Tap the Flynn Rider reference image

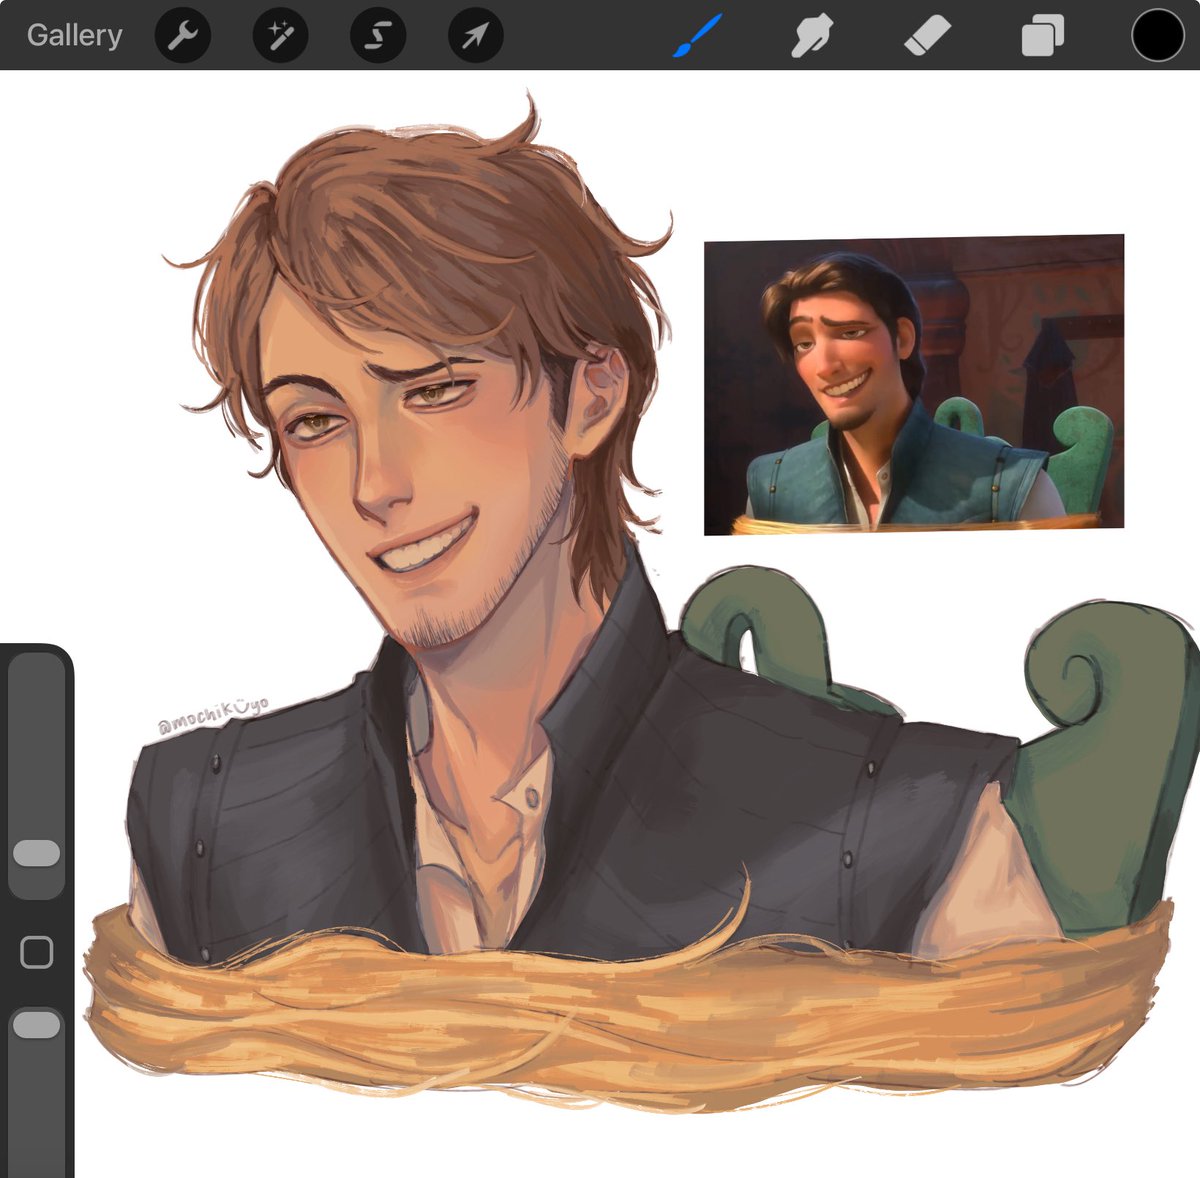tap(914, 384)
